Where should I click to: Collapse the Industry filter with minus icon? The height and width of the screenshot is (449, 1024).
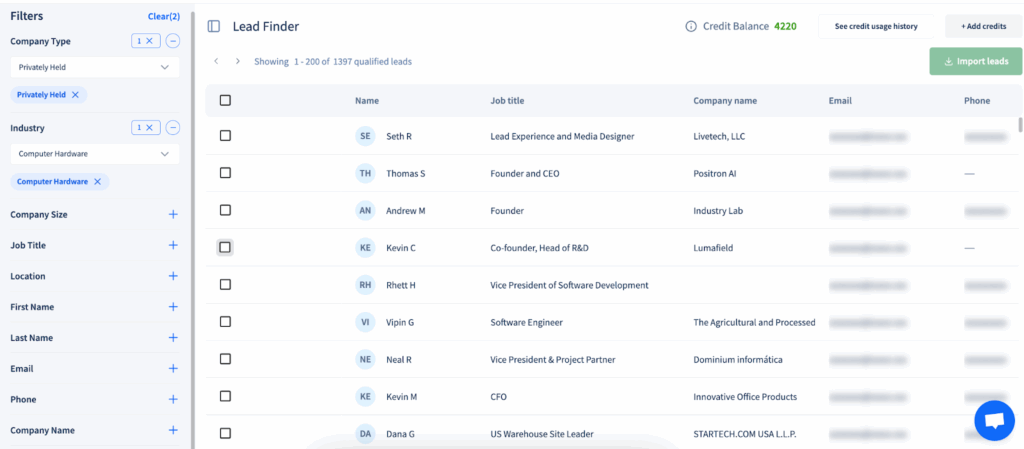(173, 128)
